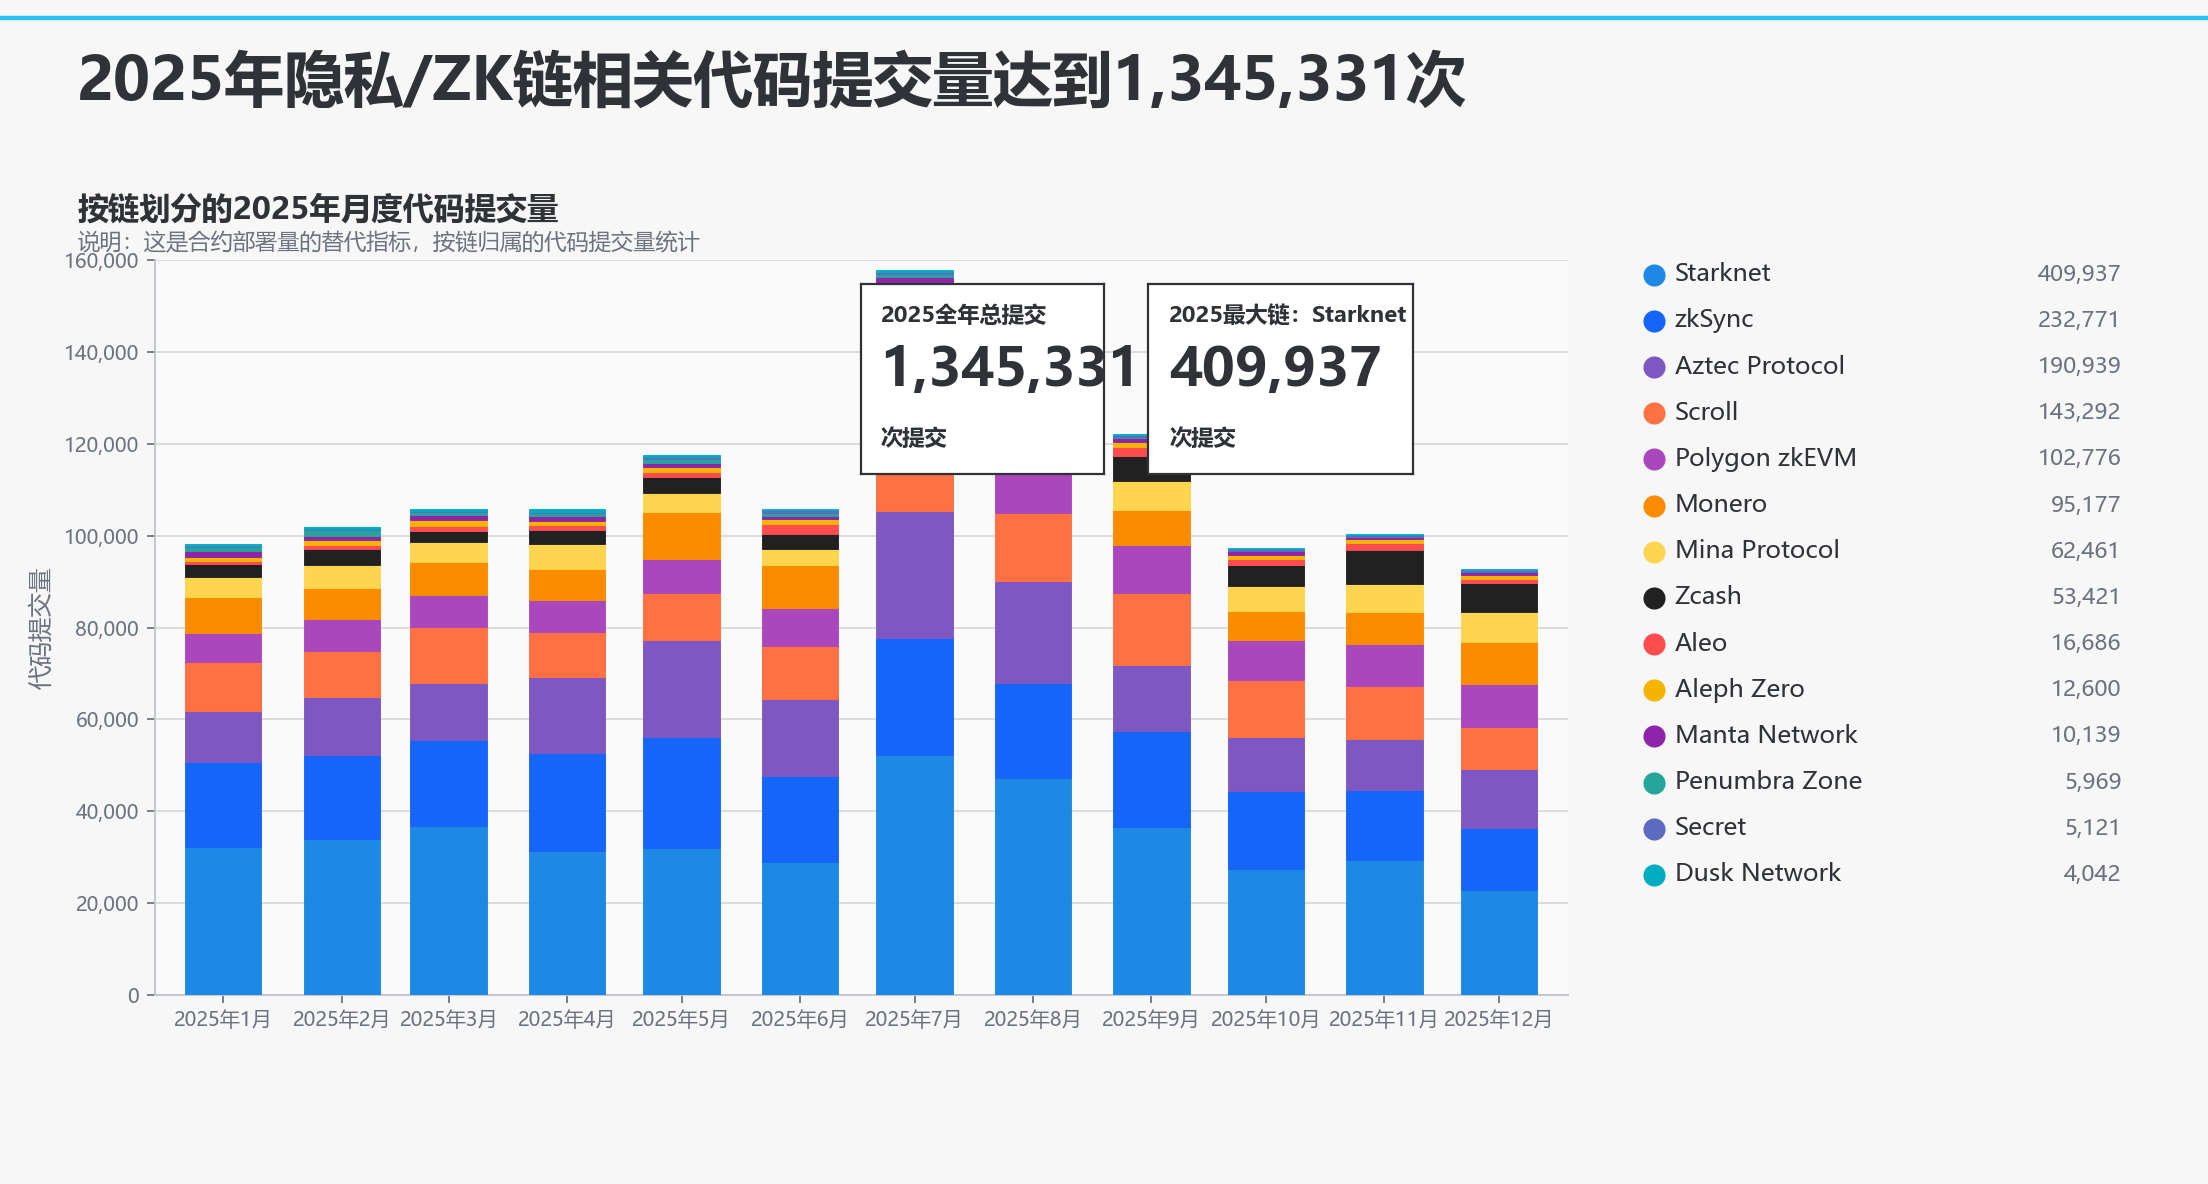Image resolution: width=2208 pixels, height=1184 pixels.
Task: Click the 2025年2月 axis label
Action: [341, 1019]
